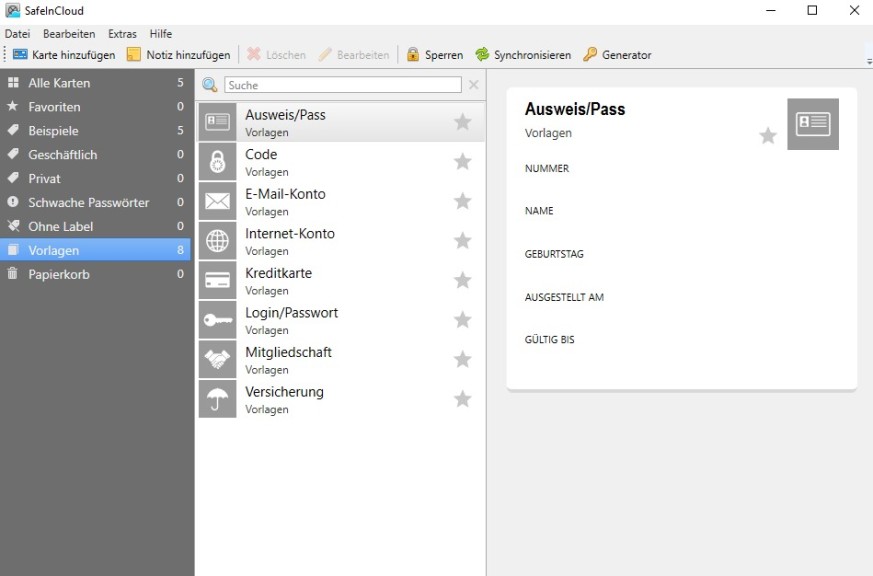Click the Suche search field
This screenshot has width=873, height=576.
342,86
